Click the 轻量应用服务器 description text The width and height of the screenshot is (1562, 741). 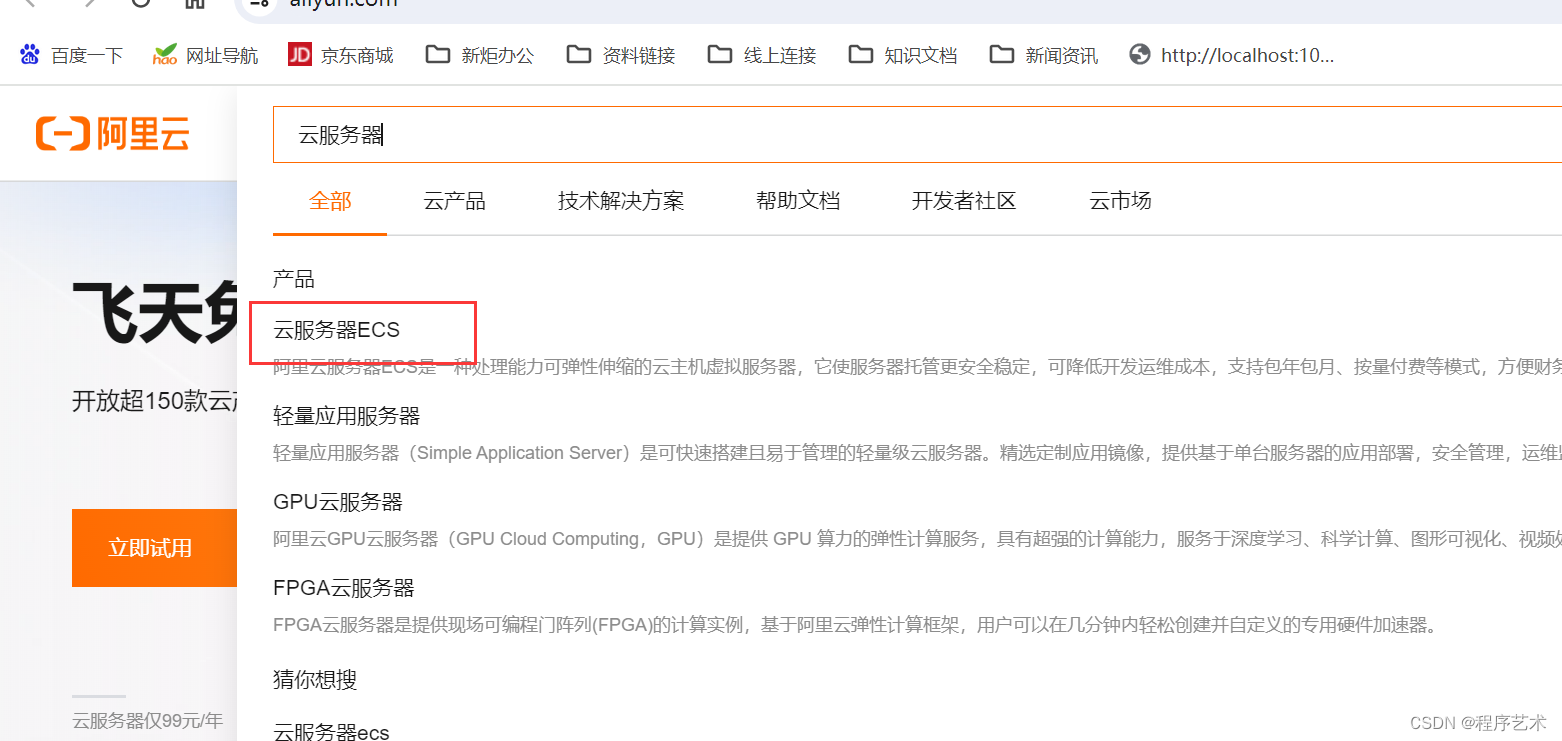[x=917, y=453]
